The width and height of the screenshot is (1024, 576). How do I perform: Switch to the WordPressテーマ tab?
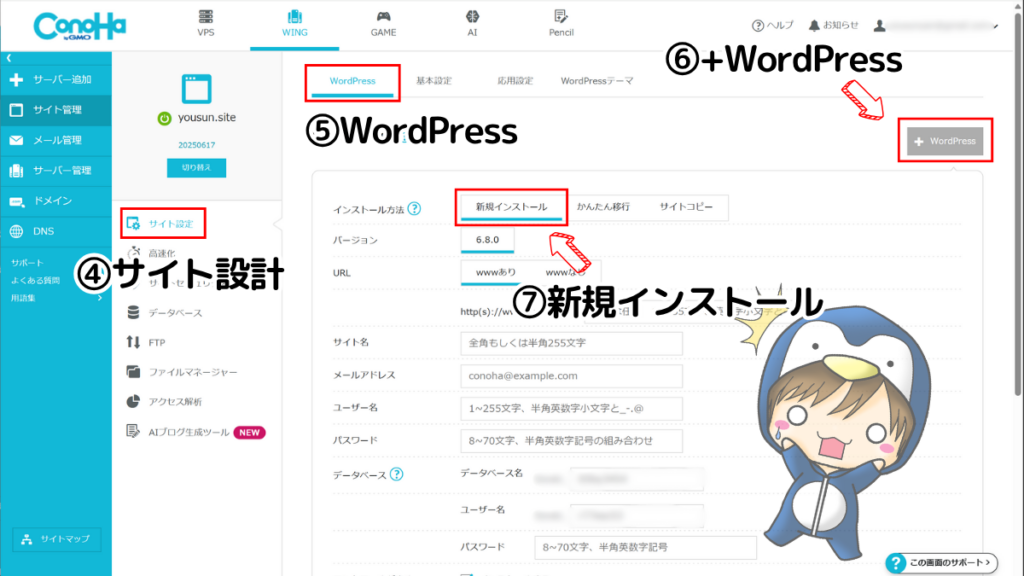pyautogui.click(x=597, y=81)
